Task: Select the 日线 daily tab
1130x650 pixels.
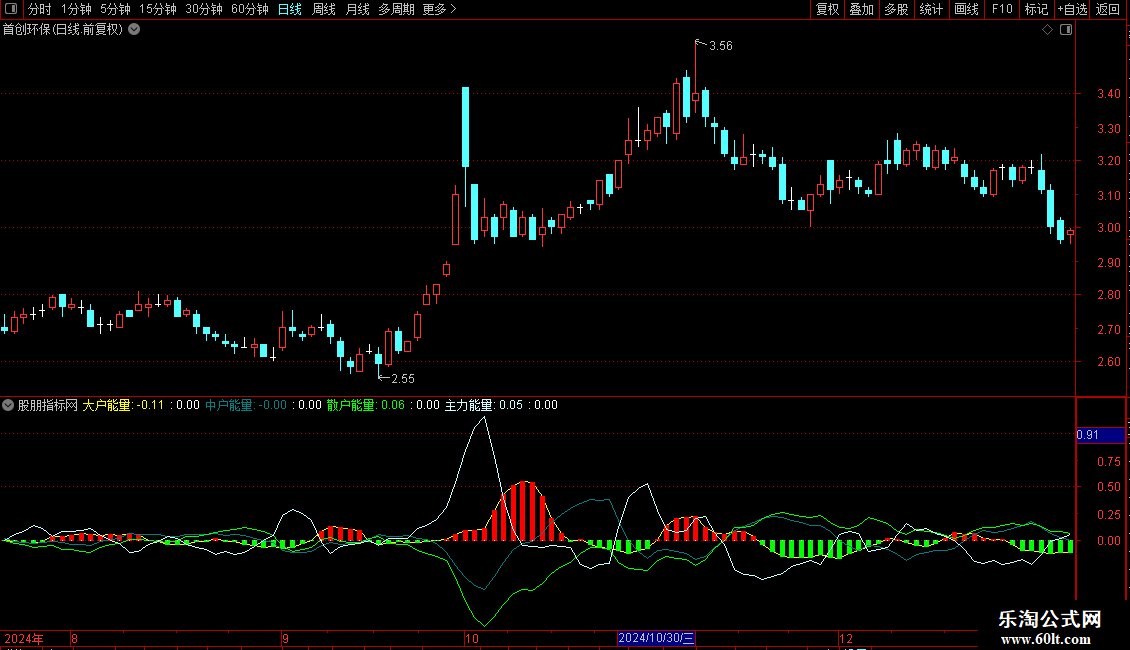Action: pyautogui.click(x=290, y=9)
